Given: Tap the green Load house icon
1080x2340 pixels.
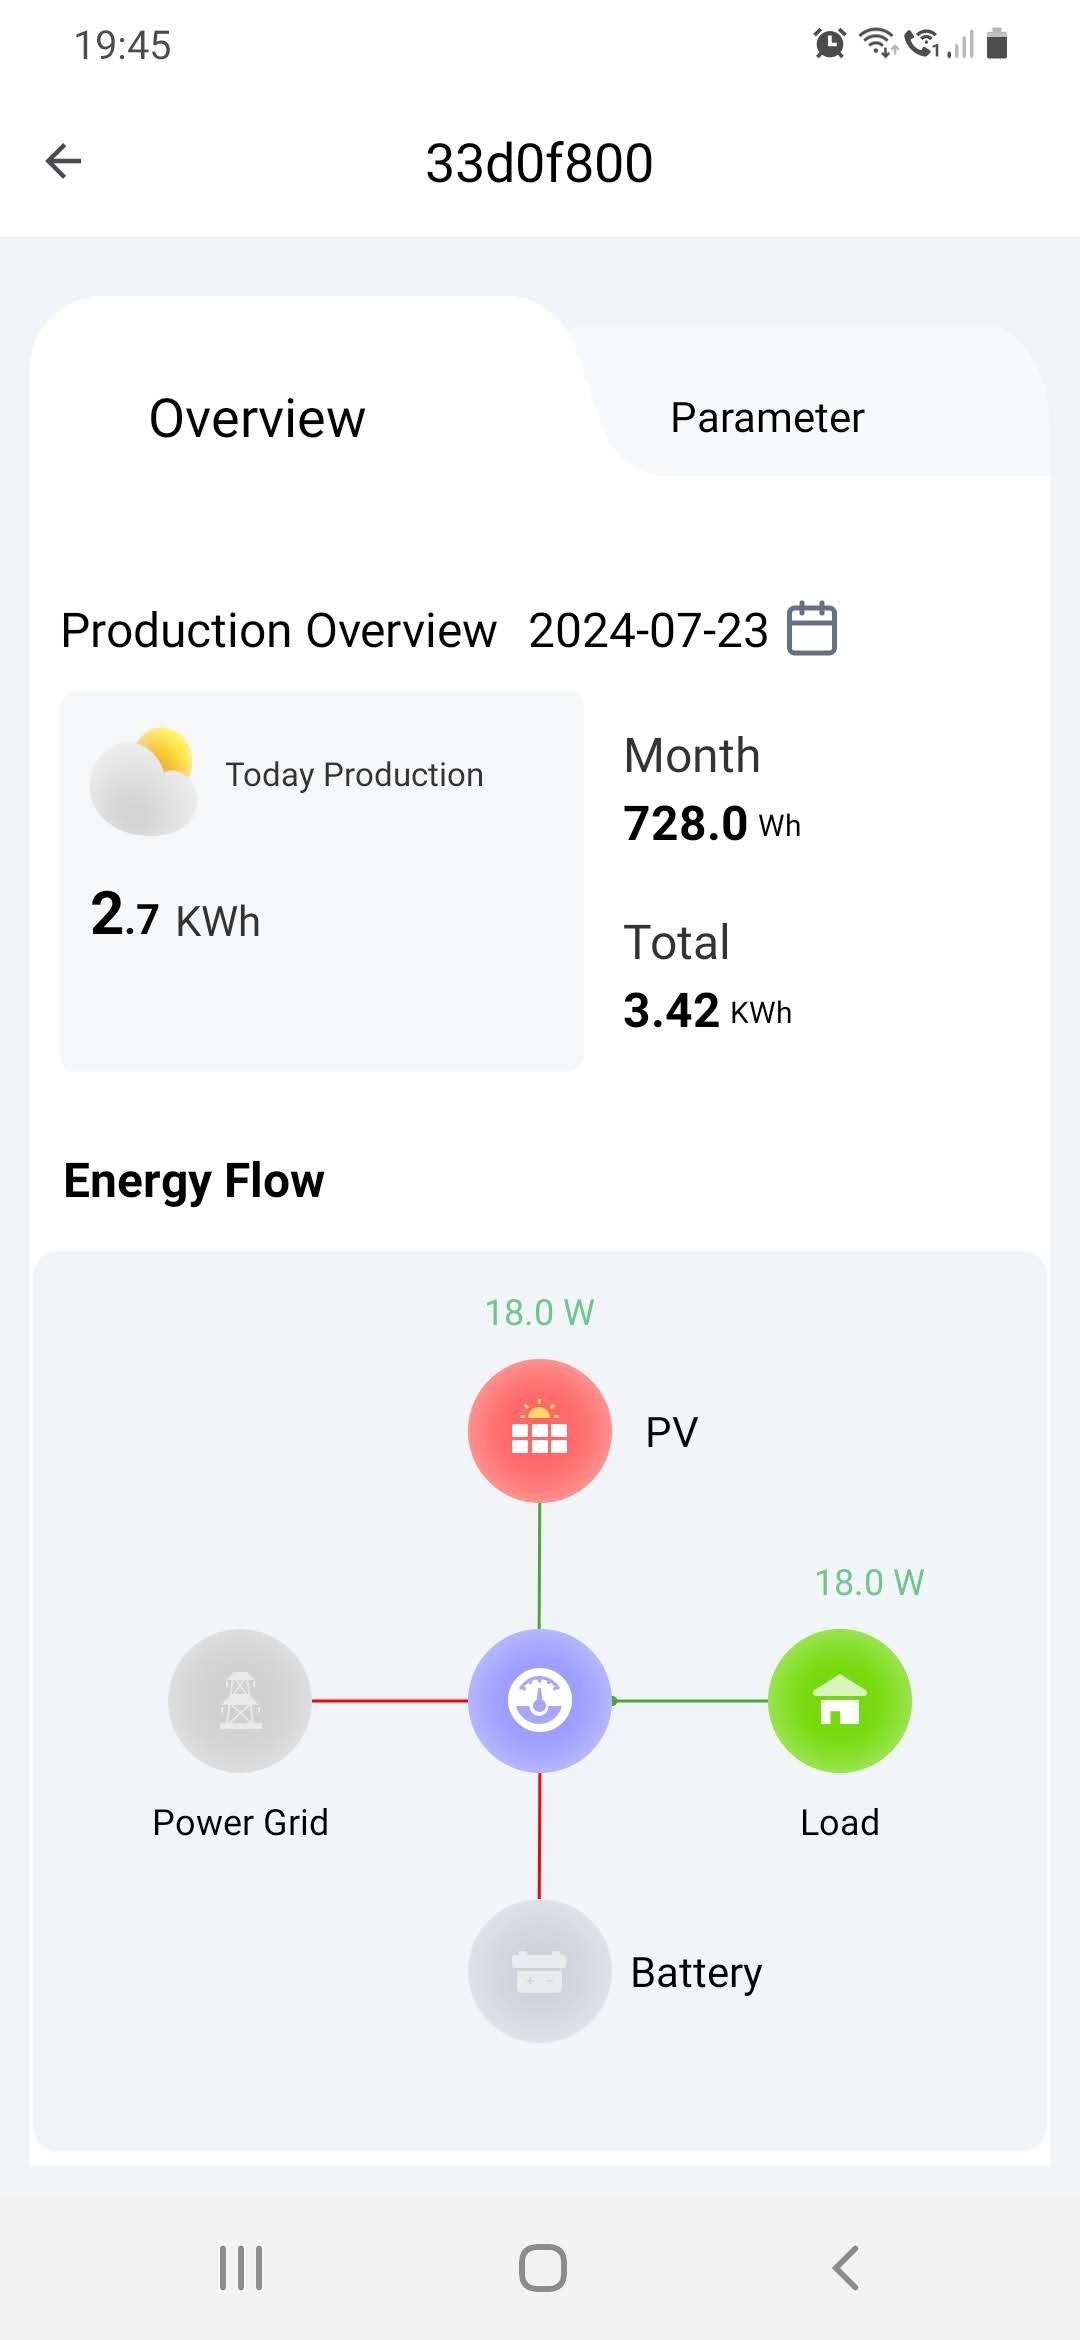Looking at the screenshot, I should click(x=839, y=1700).
